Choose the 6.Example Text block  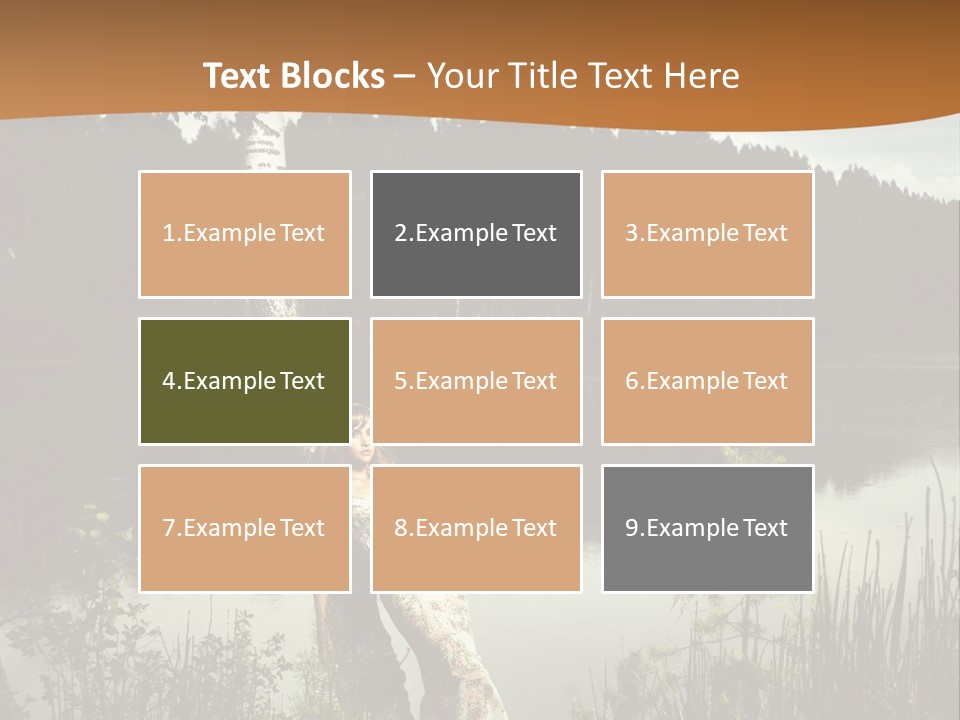pos(708,381)
